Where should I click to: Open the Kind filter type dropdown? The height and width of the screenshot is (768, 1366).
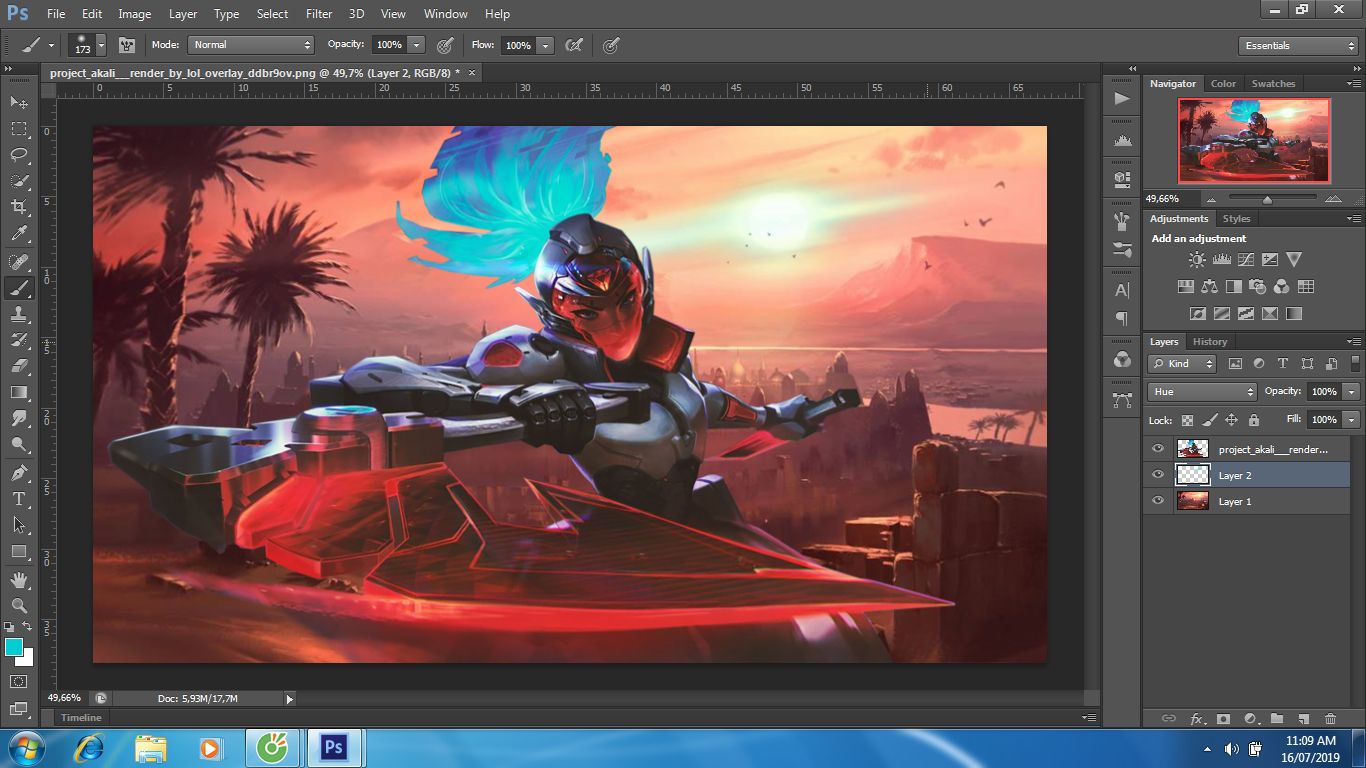1182,364
